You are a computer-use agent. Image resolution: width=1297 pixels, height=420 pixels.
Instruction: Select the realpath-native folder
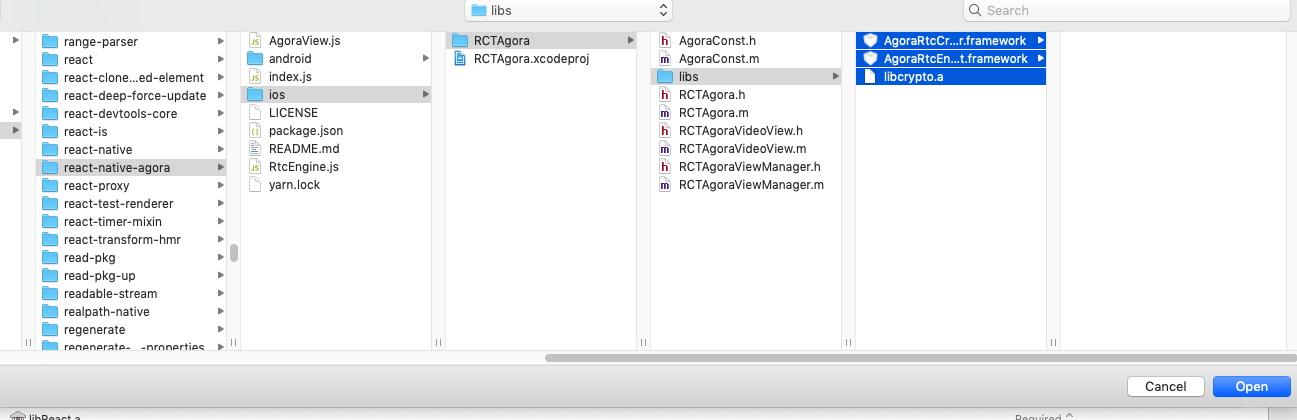(131, 312)
